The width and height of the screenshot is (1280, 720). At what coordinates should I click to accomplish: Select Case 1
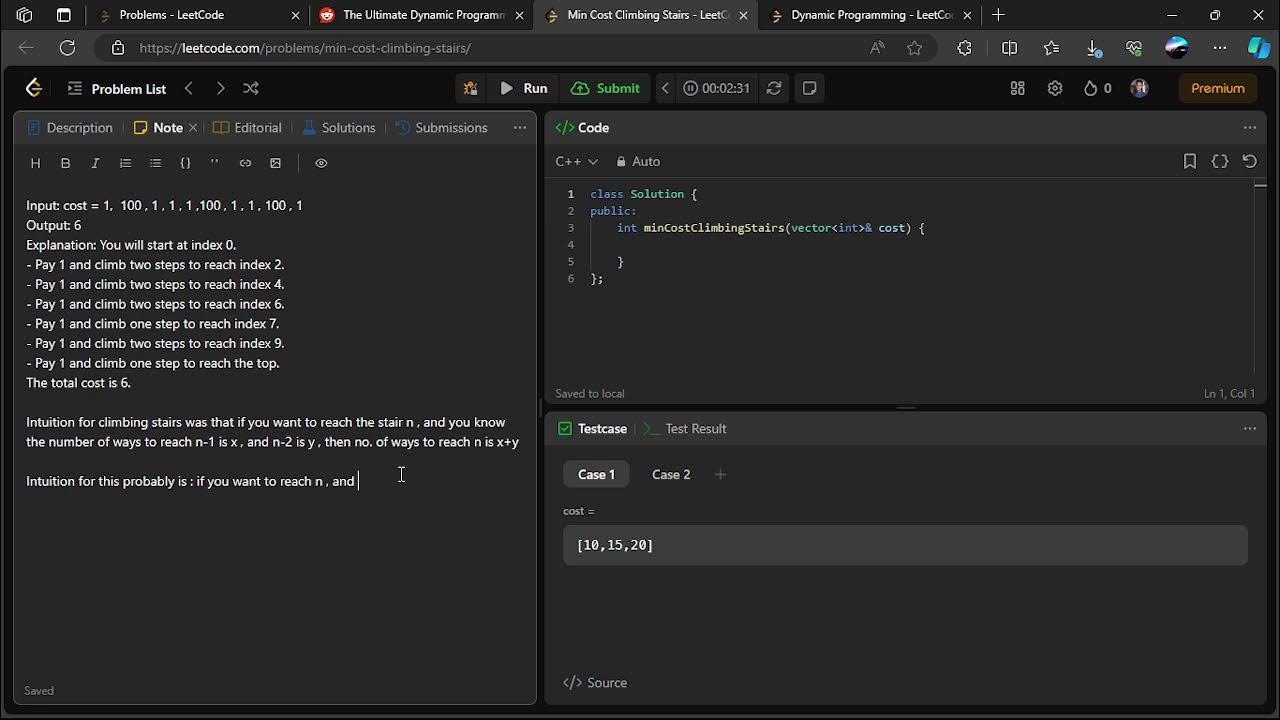(596, 474)
